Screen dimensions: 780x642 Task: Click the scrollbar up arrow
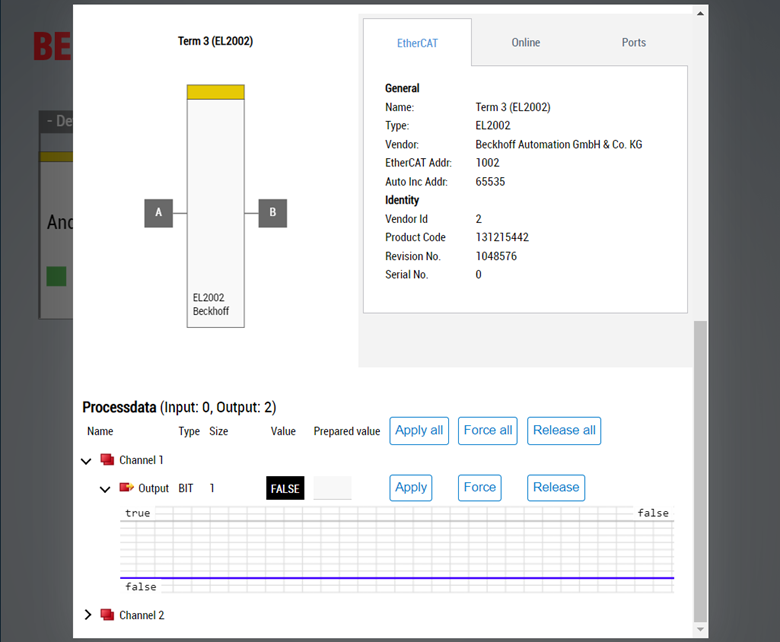pyautogui.click(x=700, y=13)
